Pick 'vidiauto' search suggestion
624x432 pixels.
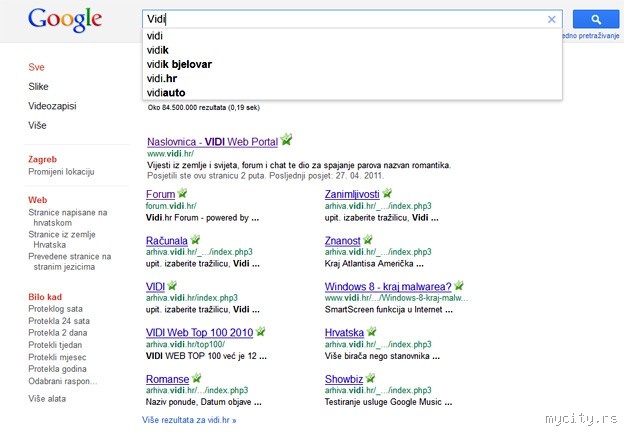(166, 92)
